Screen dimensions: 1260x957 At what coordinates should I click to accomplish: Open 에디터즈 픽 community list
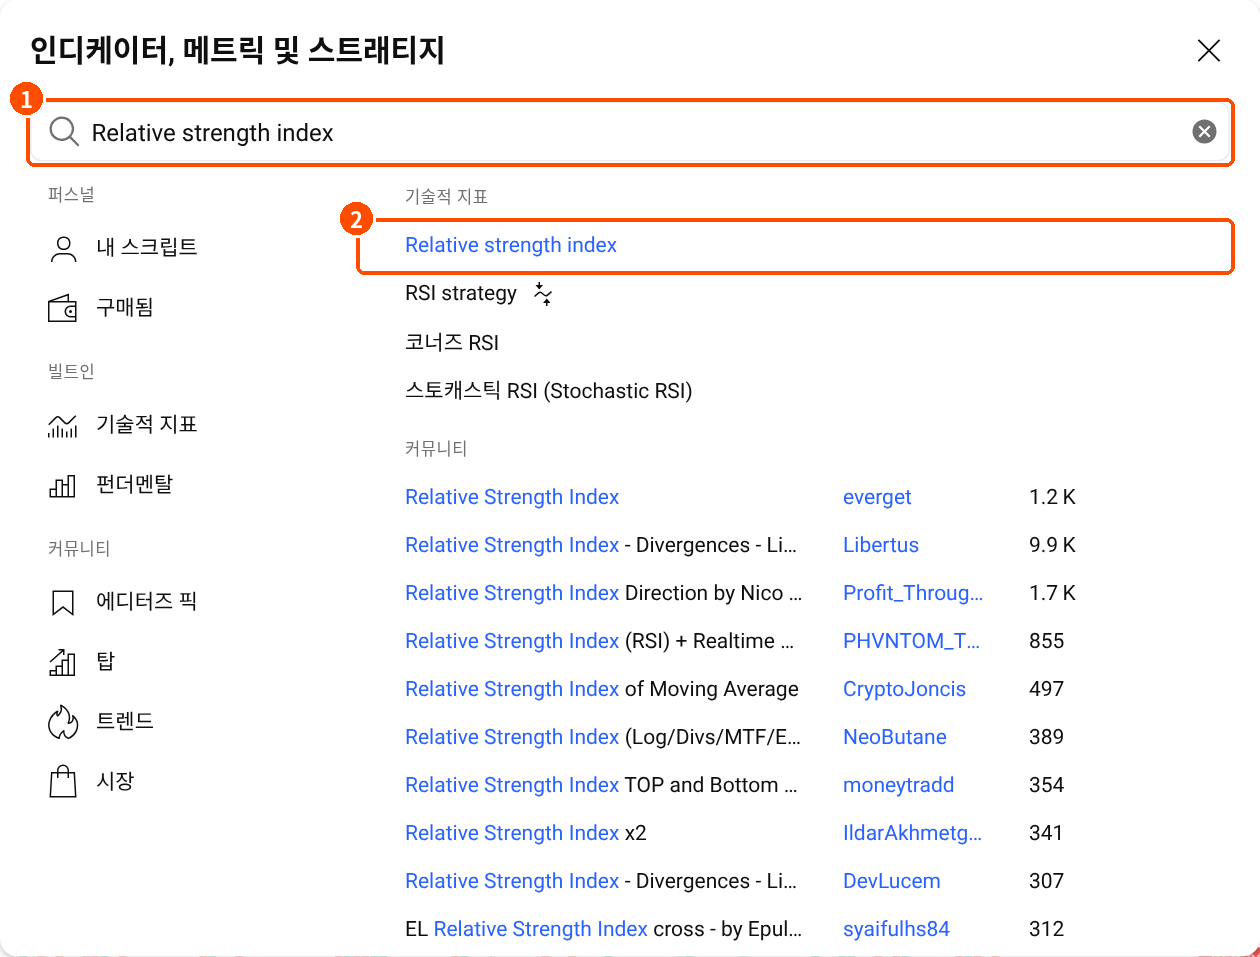(x=147, y=601)
